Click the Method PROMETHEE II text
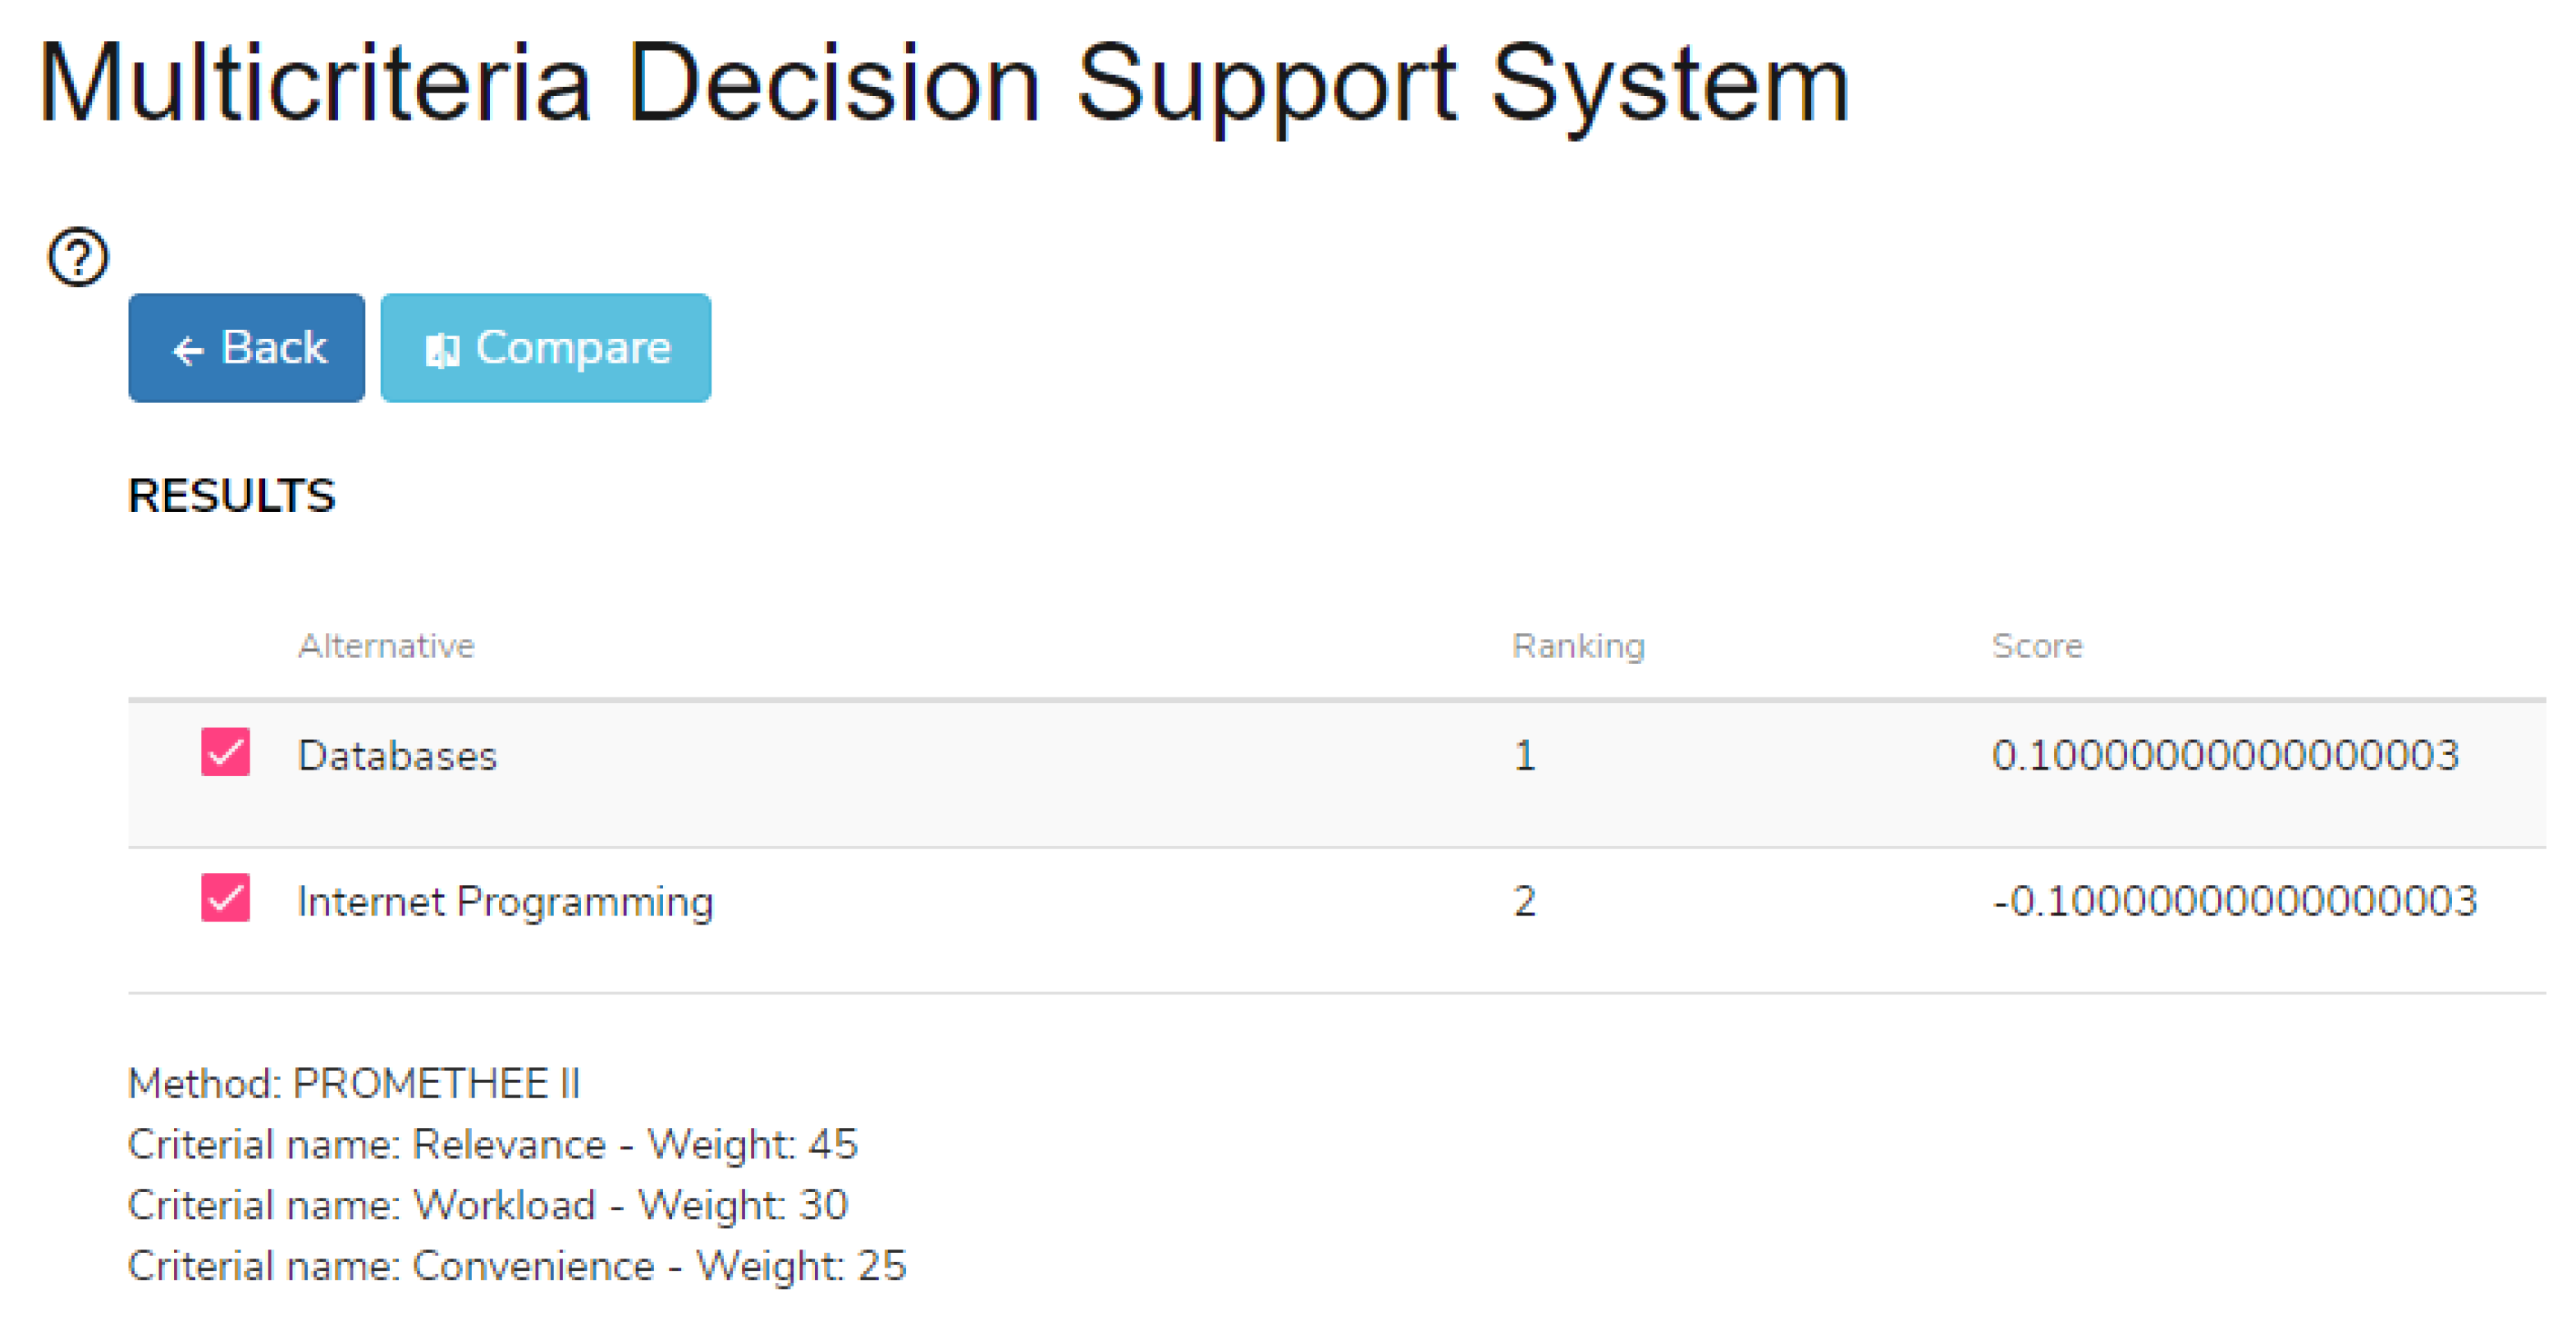The height and width of the screenshot is (1325, 2576). coord(354,1084)
